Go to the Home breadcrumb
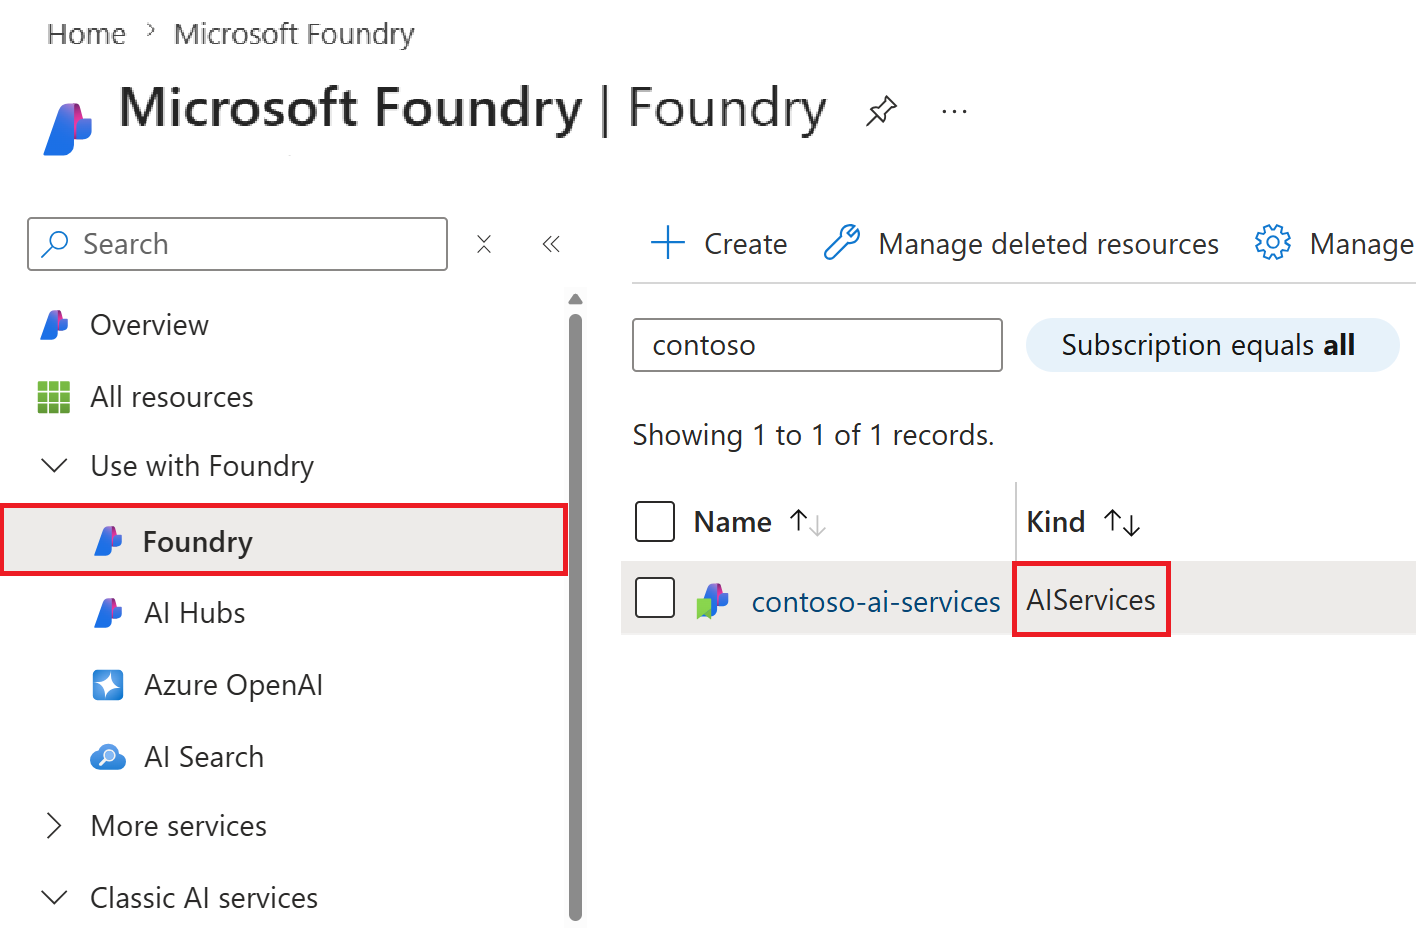This screenshot has width=1416, height=928. (86, 34)
